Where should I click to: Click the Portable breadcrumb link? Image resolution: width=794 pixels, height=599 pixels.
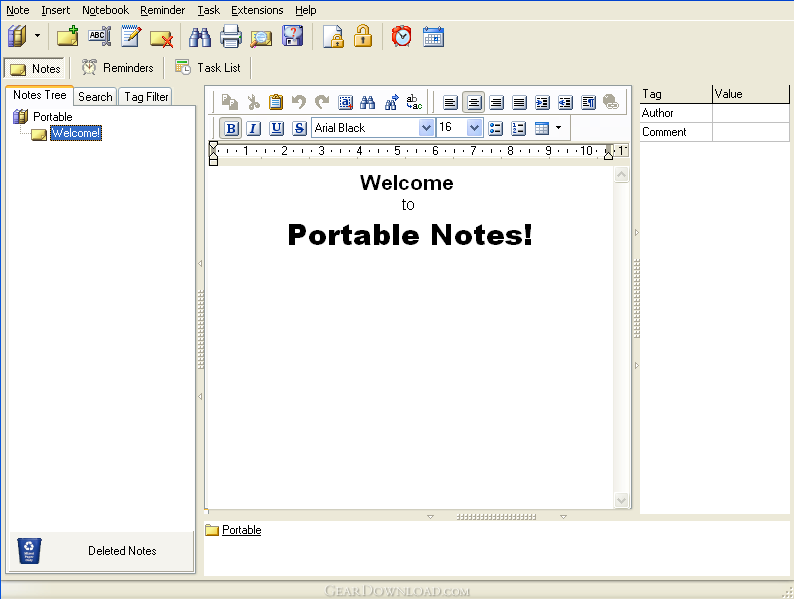click(x=242, y=530)
